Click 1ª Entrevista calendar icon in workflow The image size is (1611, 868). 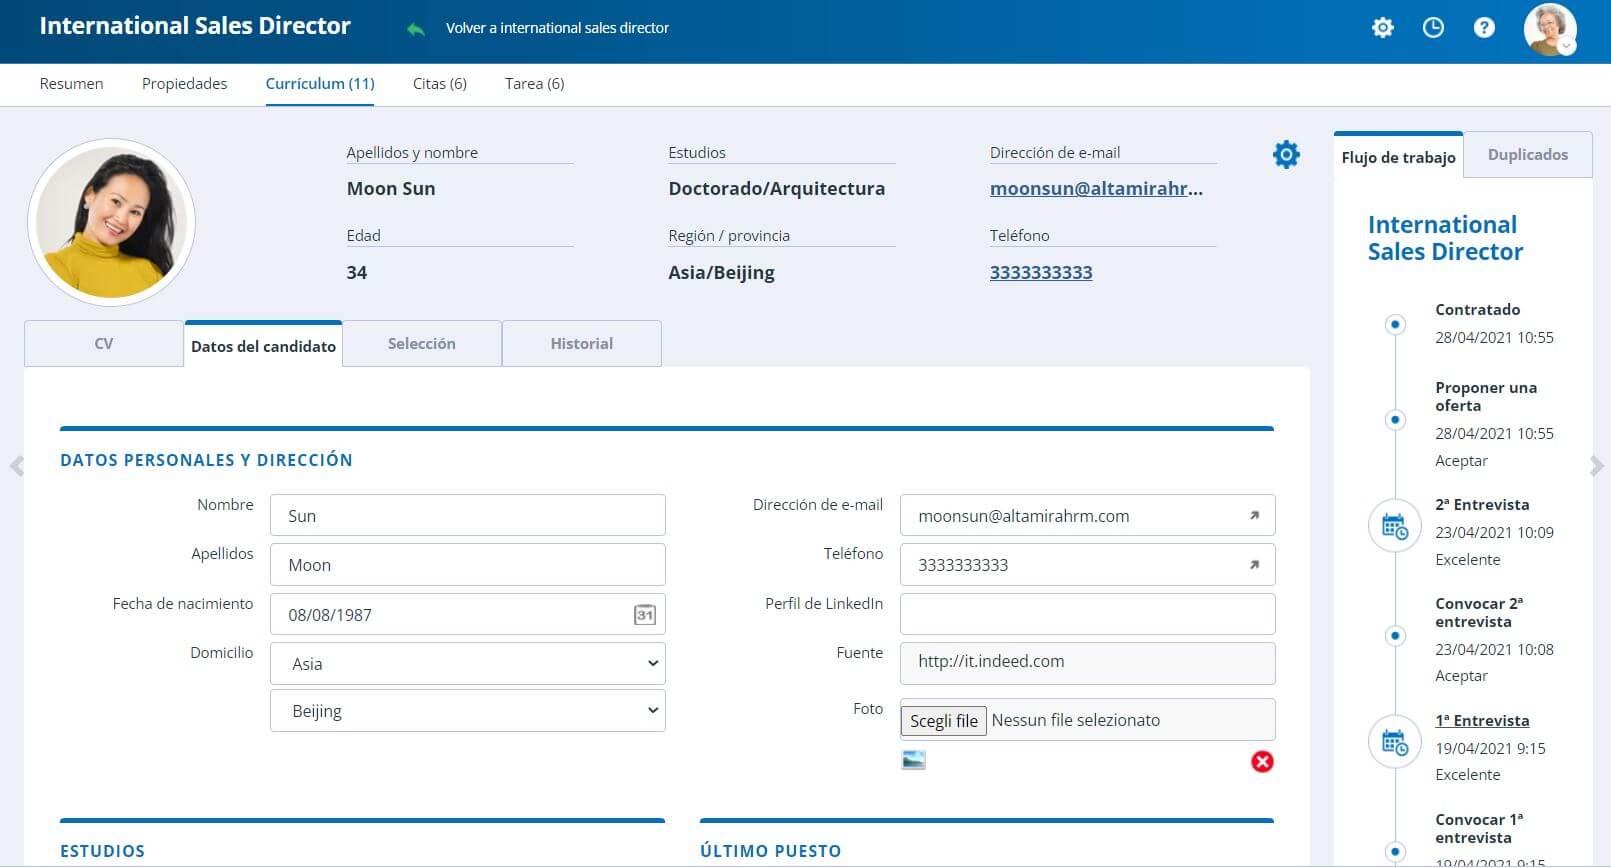(x=1394, y=742)
